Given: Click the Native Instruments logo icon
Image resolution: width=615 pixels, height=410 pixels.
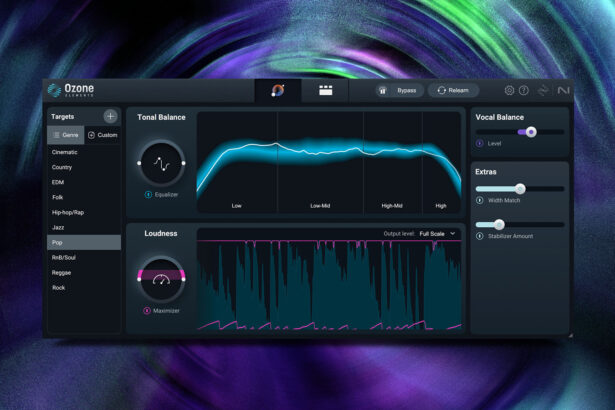Looking at the screenshot, I should coord(563,91).
